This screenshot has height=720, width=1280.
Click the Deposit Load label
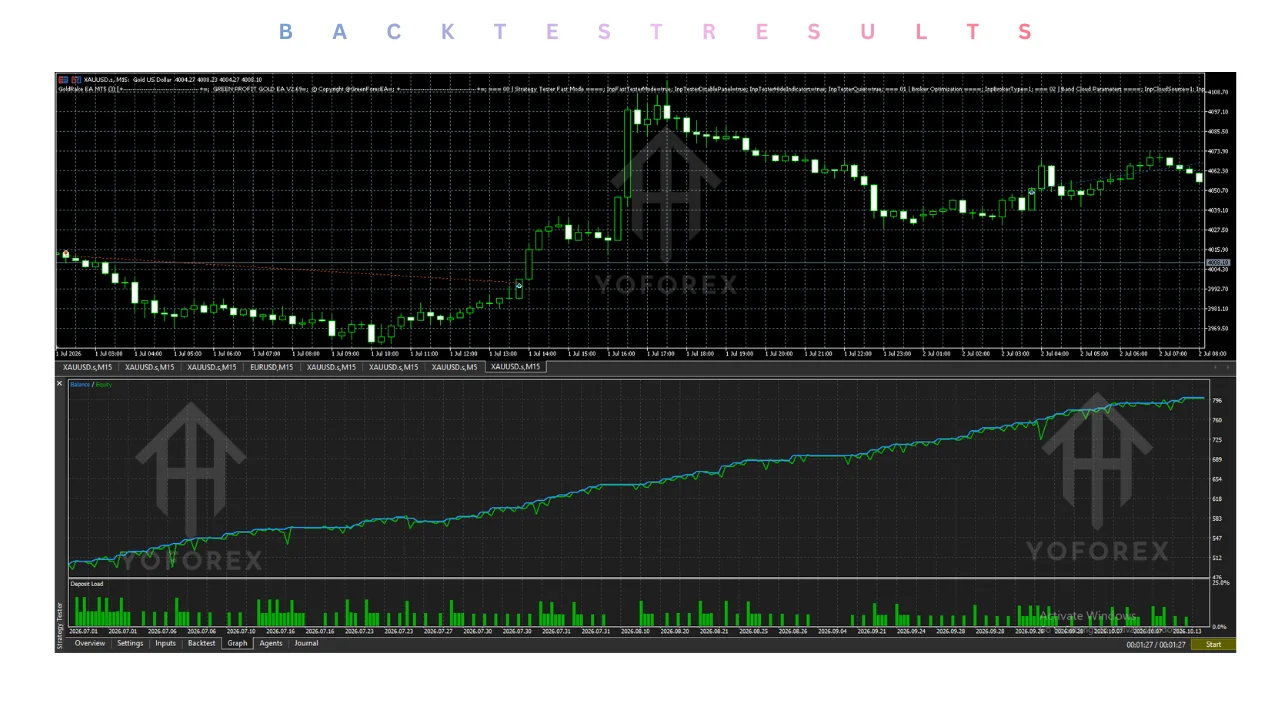click(87, 584)
